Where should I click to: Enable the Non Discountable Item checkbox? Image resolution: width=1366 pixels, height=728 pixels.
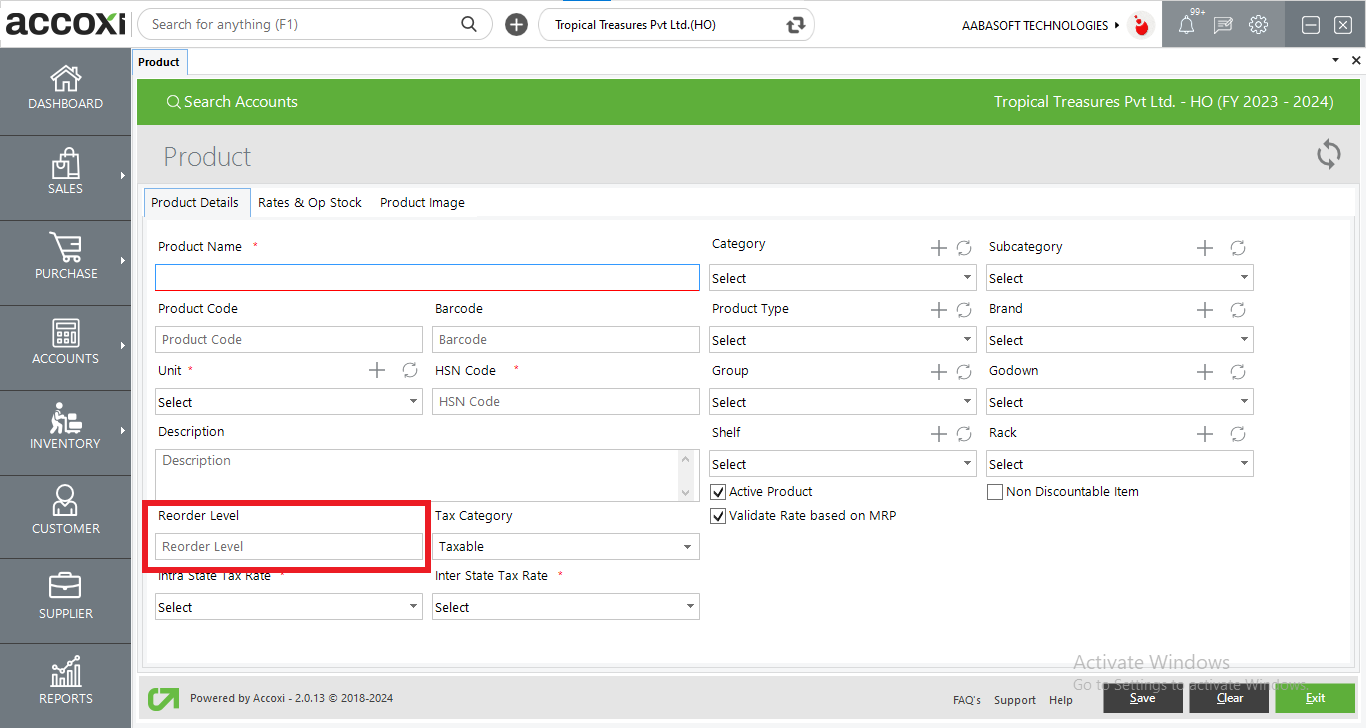(995, 492)
